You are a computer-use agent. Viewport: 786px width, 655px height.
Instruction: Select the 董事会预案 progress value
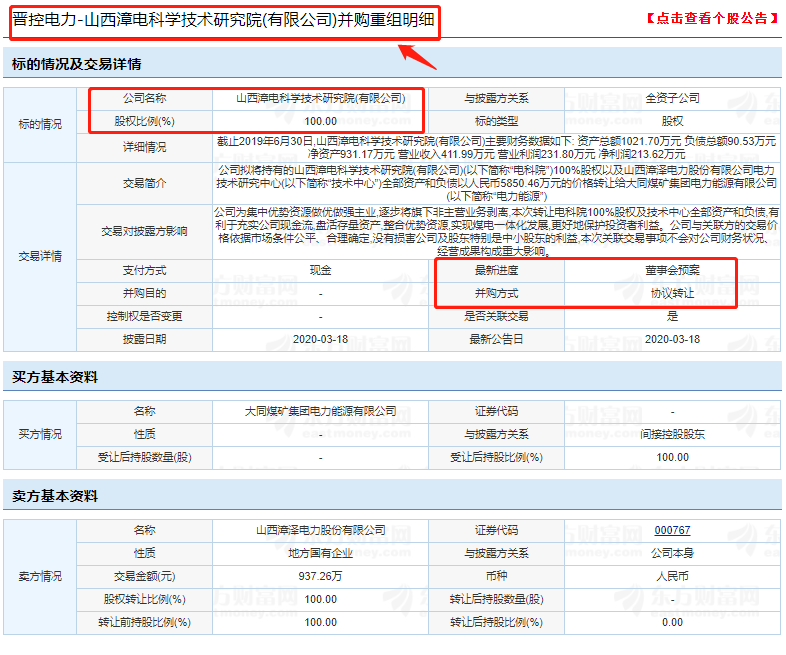[x=673, y=271]
